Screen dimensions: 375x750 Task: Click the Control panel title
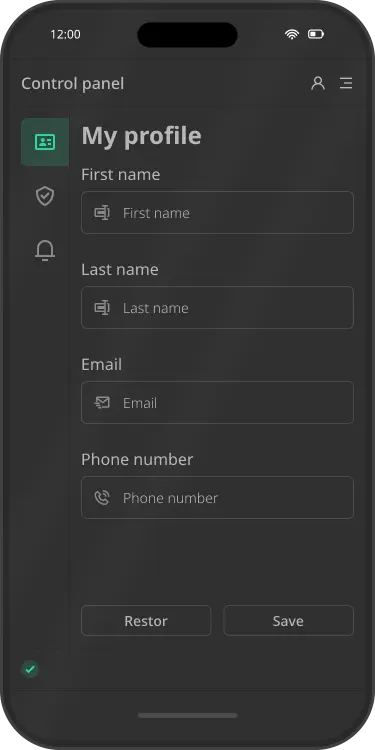[x=73, y=84]
